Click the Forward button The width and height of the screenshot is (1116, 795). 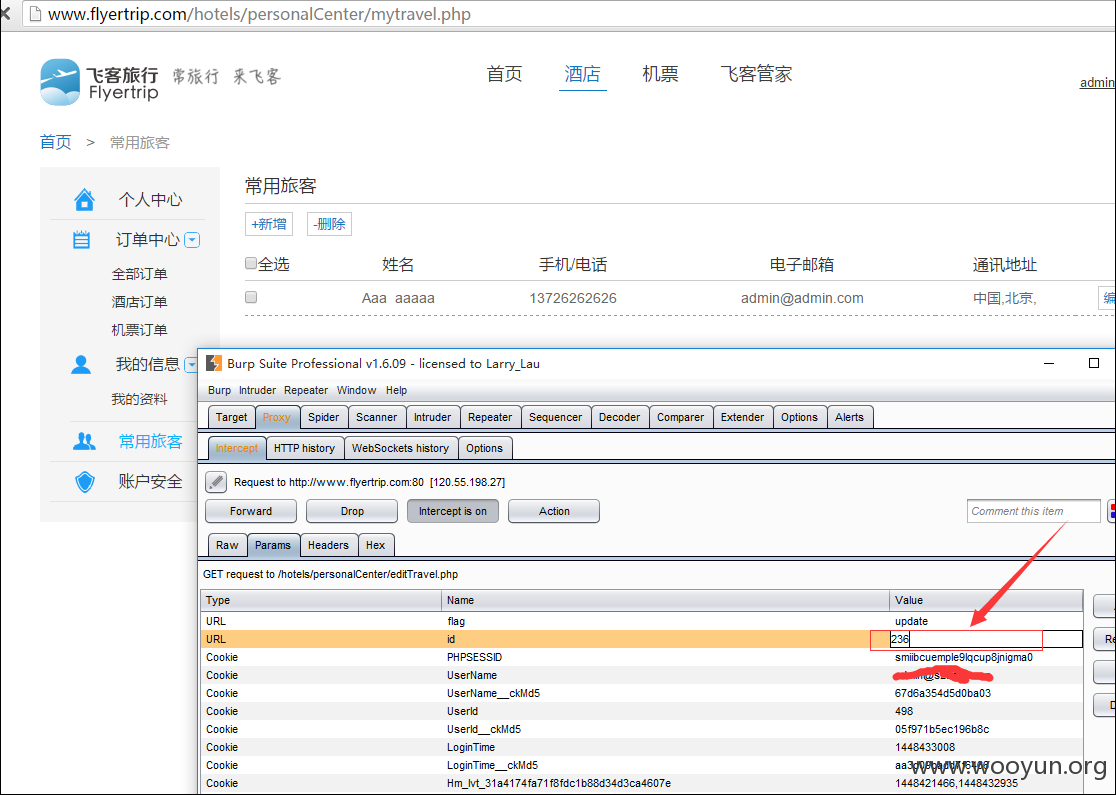251,511
